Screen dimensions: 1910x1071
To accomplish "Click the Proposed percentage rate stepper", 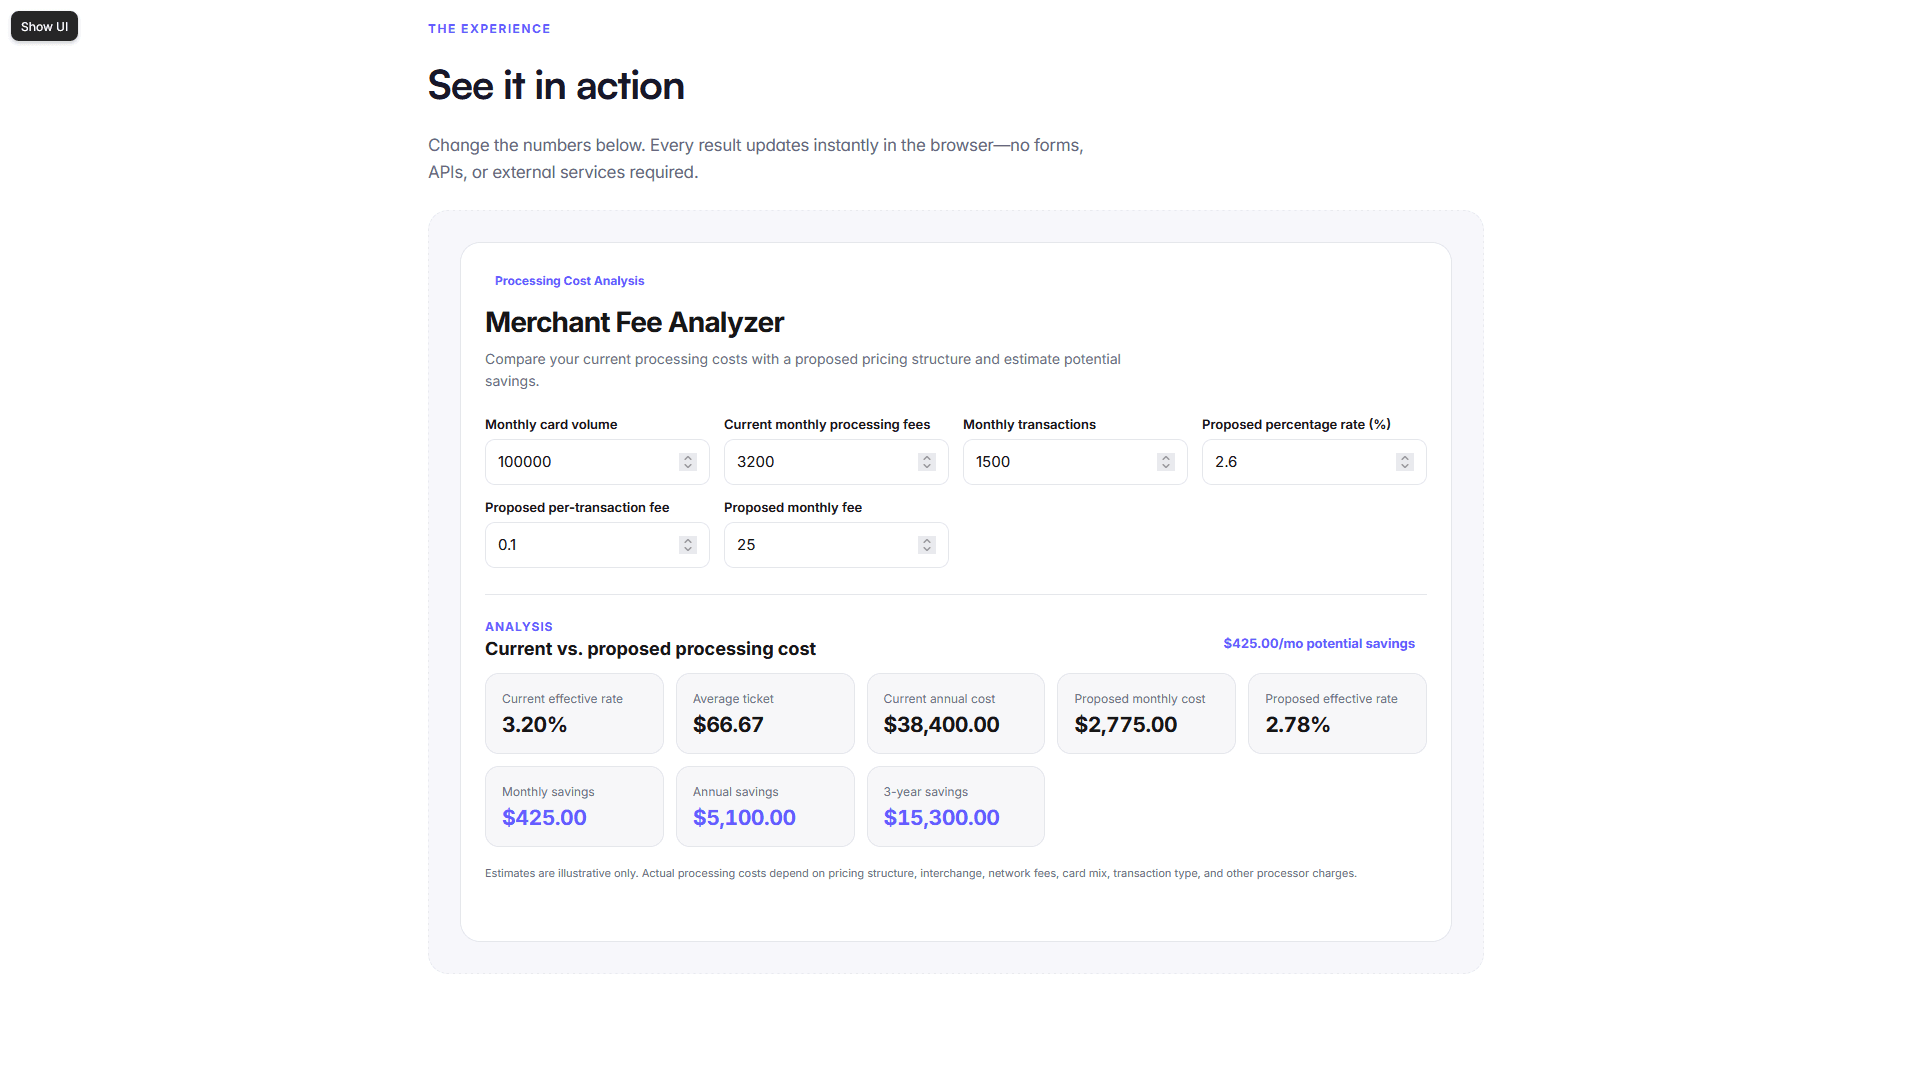I will pos(1404,462).
